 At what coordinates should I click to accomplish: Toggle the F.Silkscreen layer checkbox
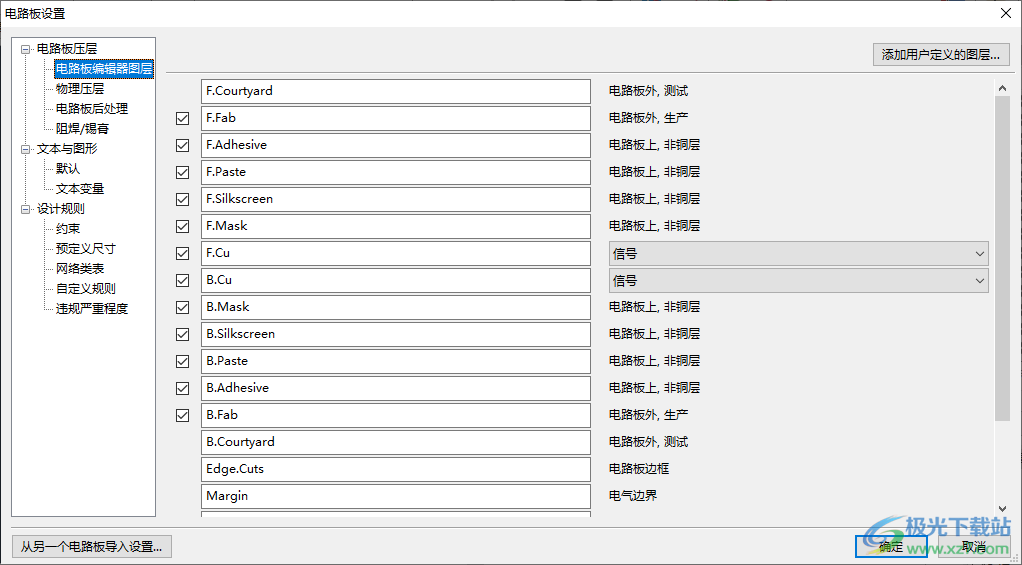[182, 199]
